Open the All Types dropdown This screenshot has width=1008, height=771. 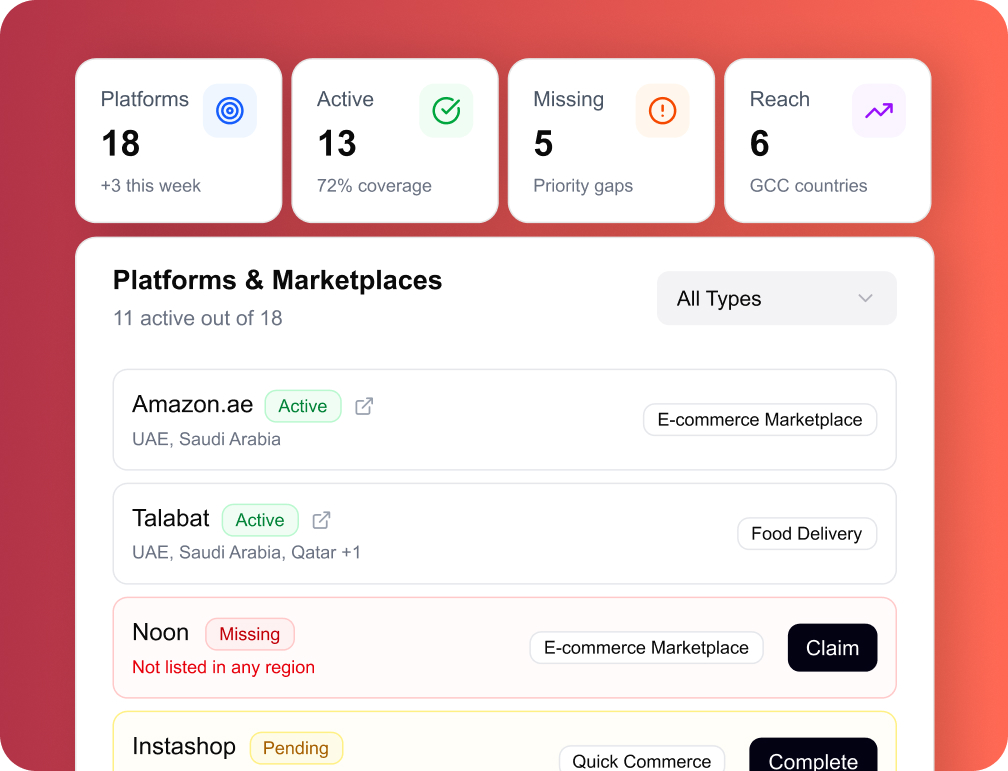tap(776, 298)
